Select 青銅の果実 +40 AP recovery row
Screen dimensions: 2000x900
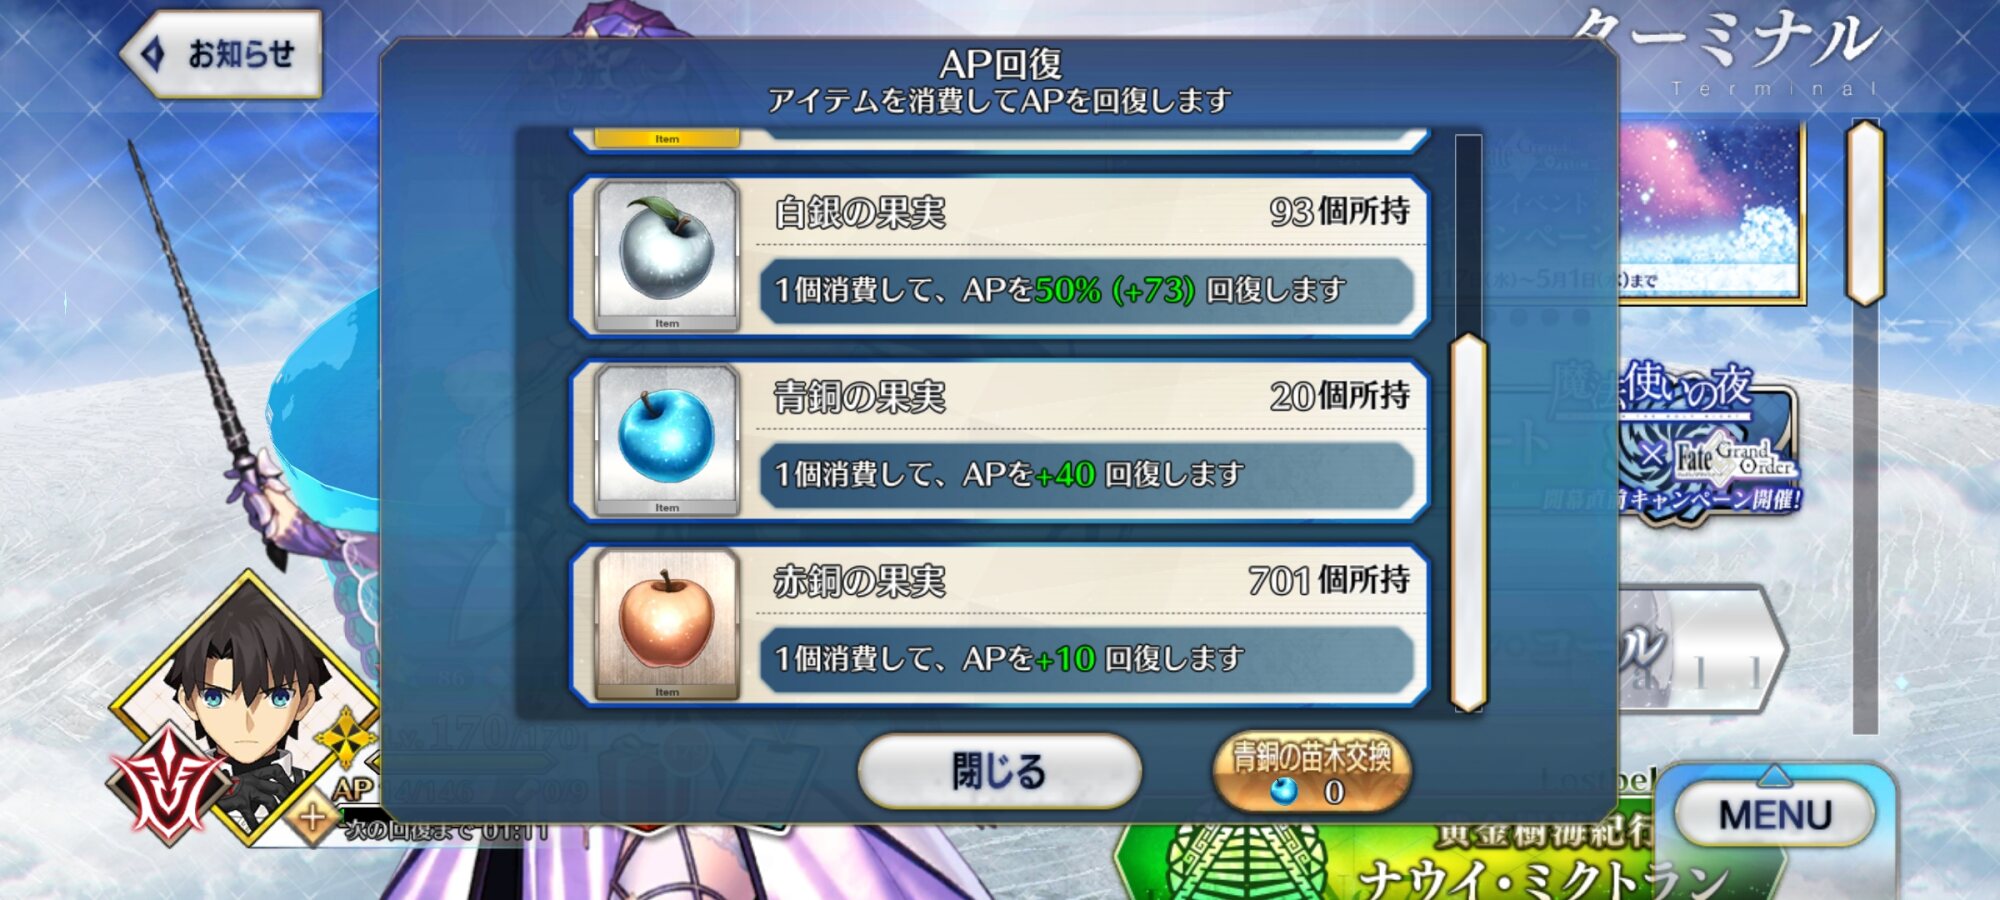1000,440
